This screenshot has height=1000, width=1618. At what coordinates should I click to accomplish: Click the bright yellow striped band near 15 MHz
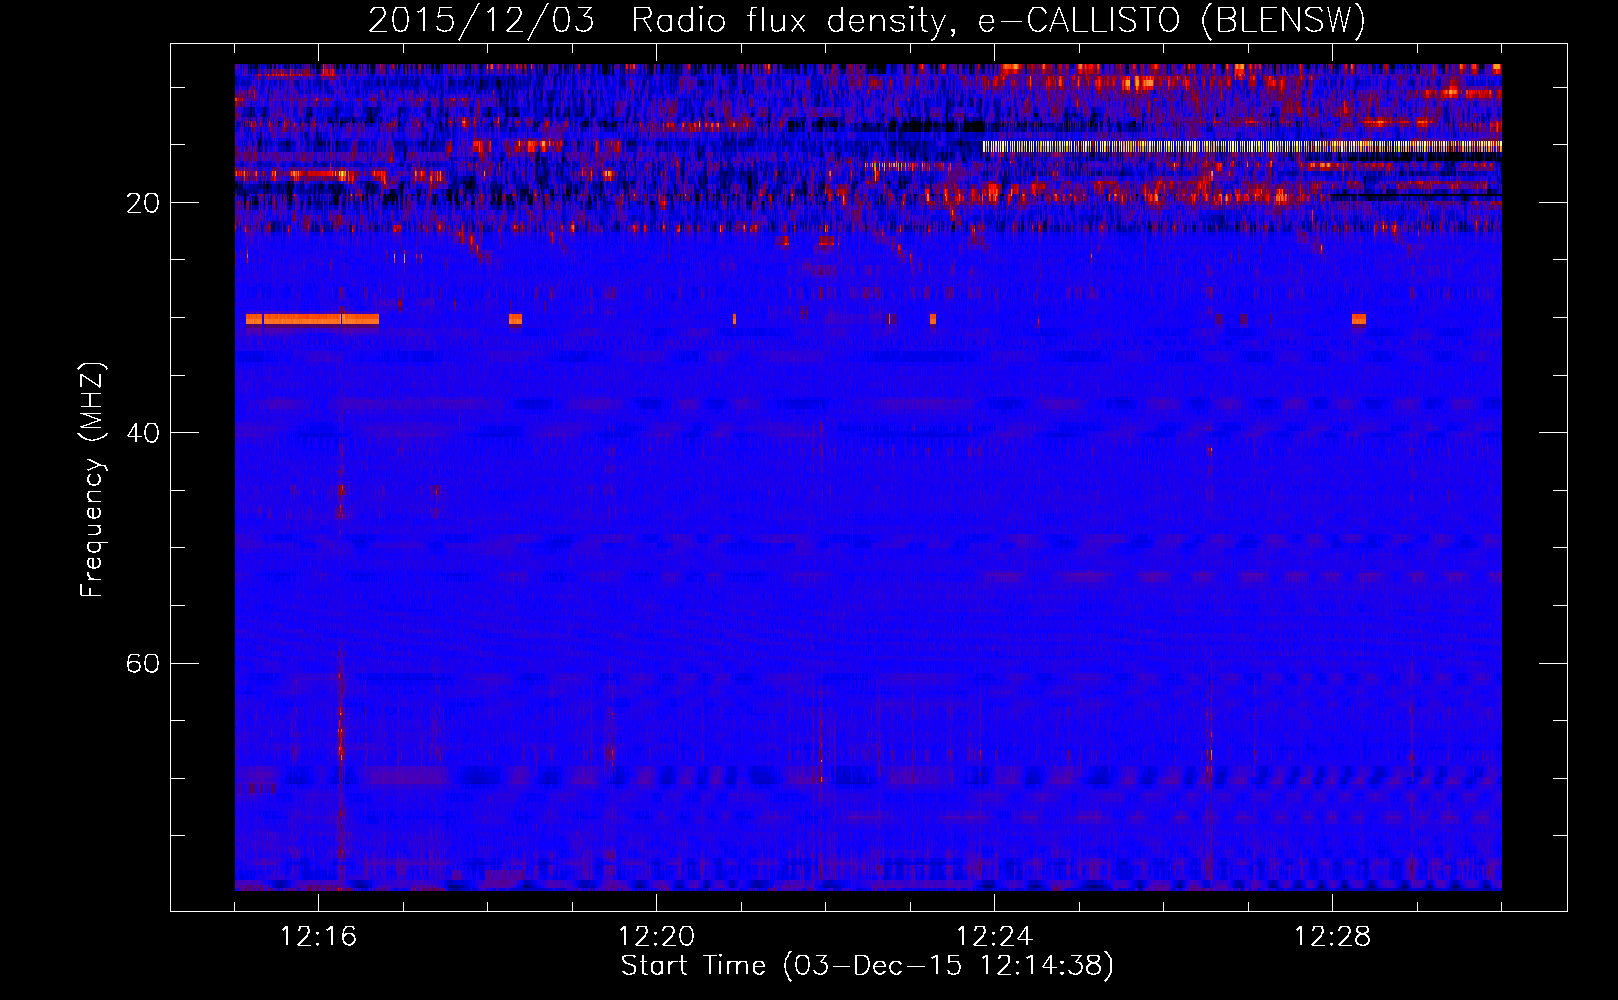click(1242, 146)
